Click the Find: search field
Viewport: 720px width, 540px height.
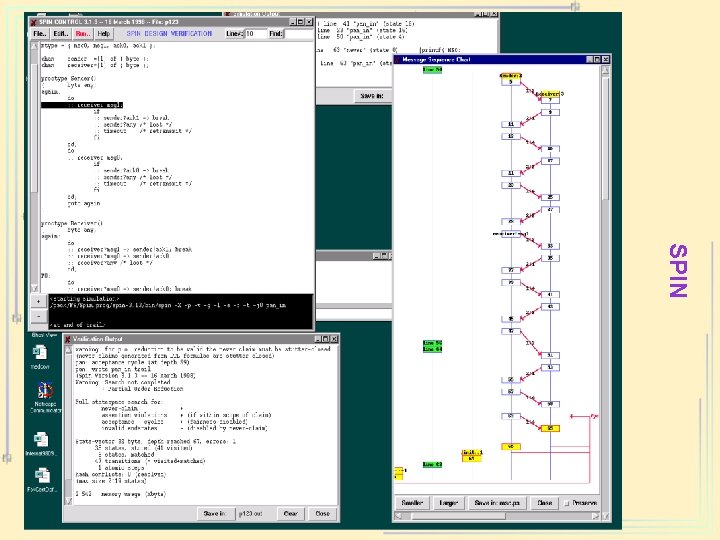pyautogui.click(x=300, y=33)
